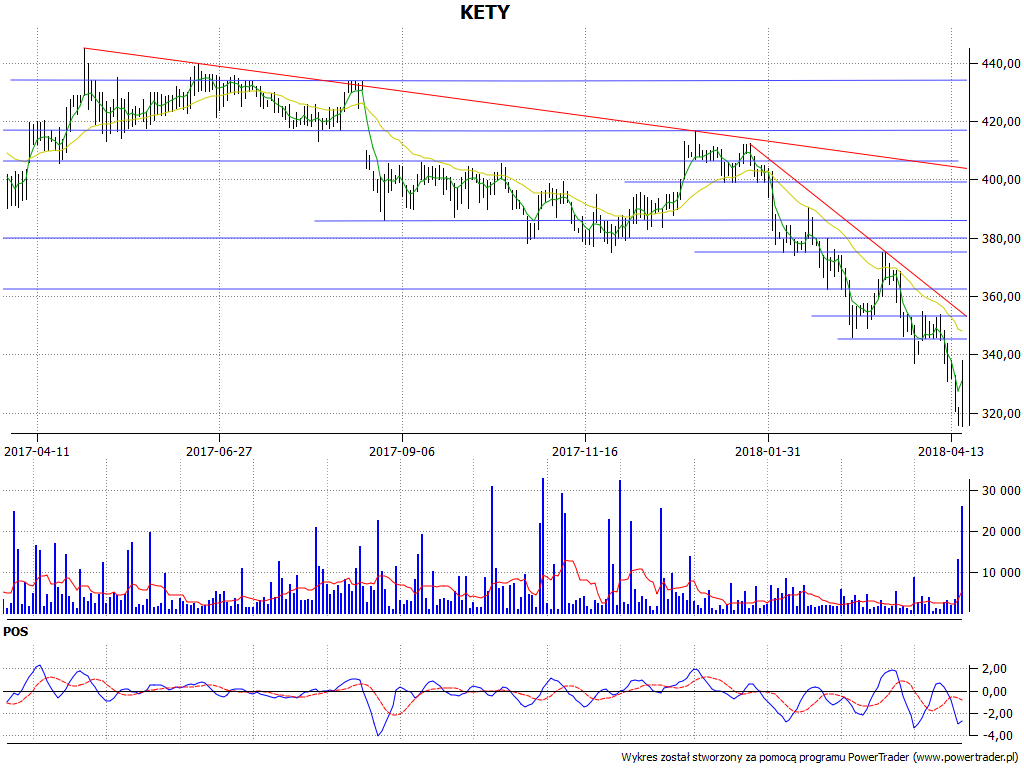Select the 320,00 price axis label
This screenshot has height=768, width=1024.
click(1001, 413)
